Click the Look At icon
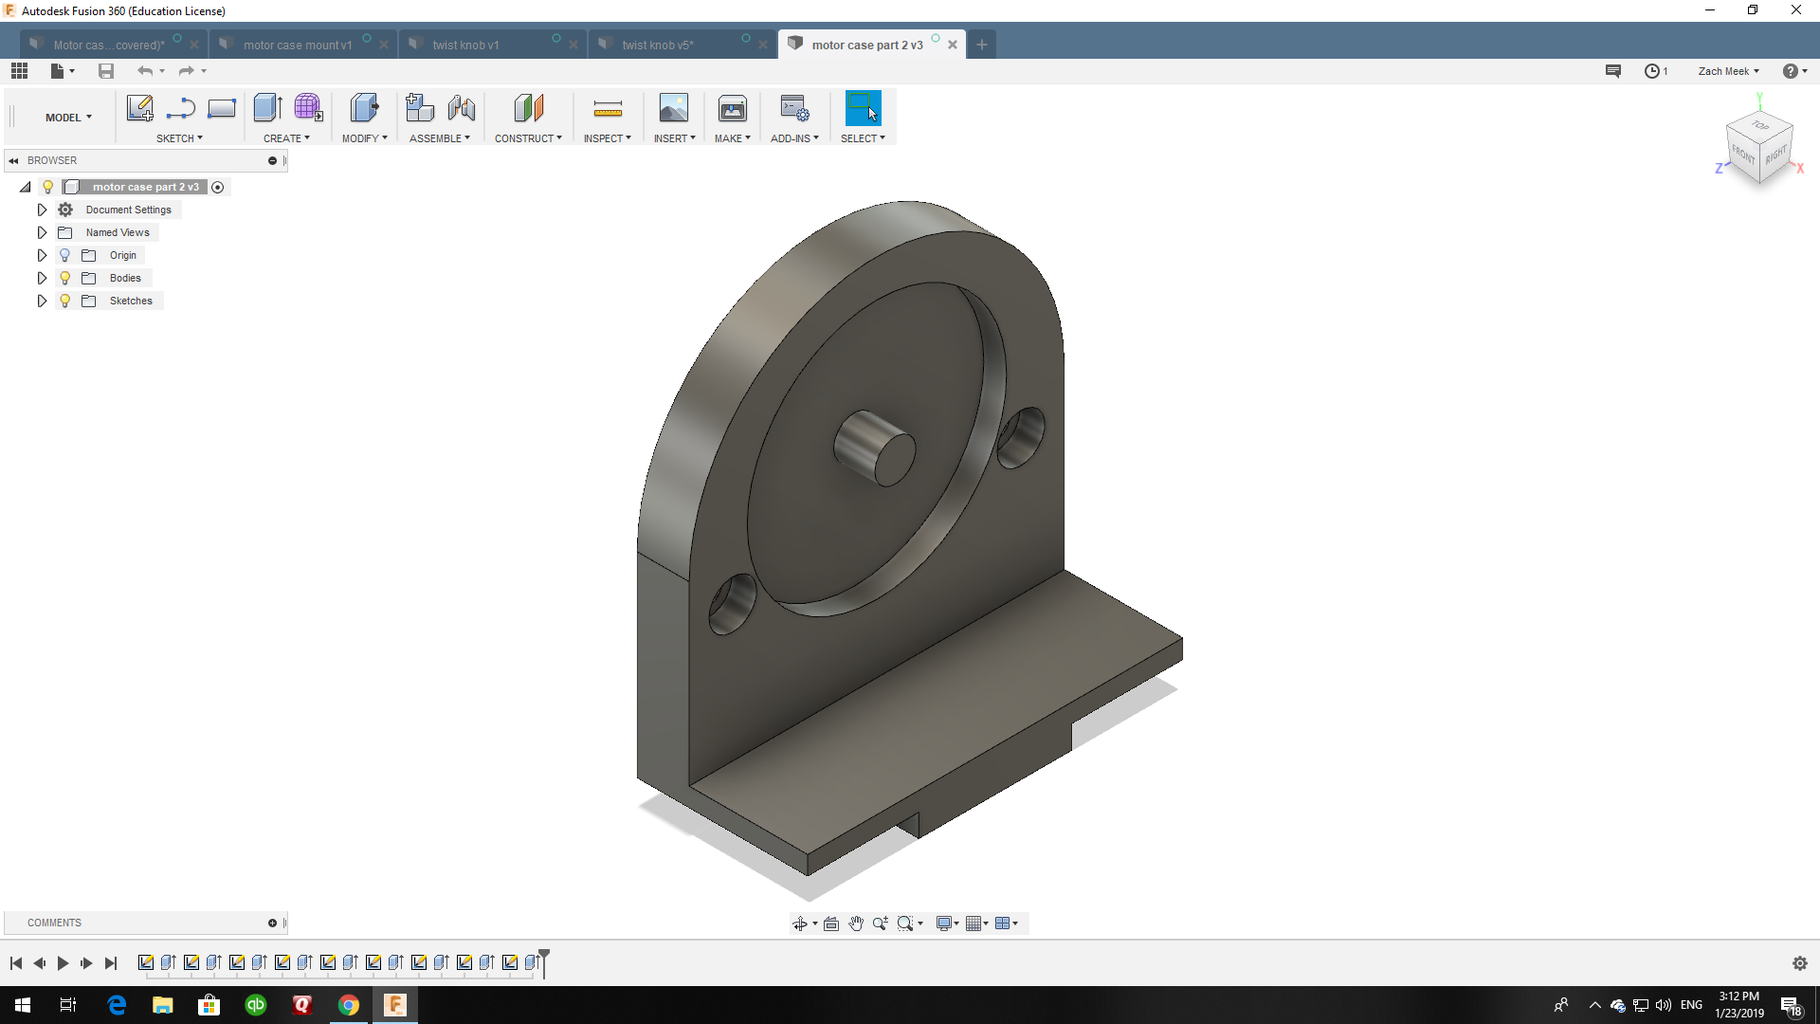The image size is (1820, 1024). pos(831,924)
